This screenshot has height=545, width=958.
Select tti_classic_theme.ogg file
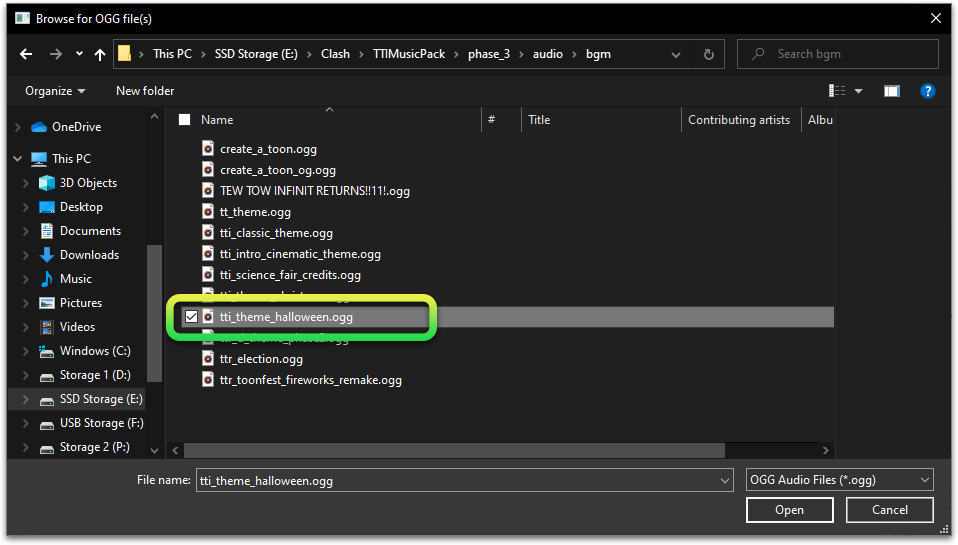(276, 233)
